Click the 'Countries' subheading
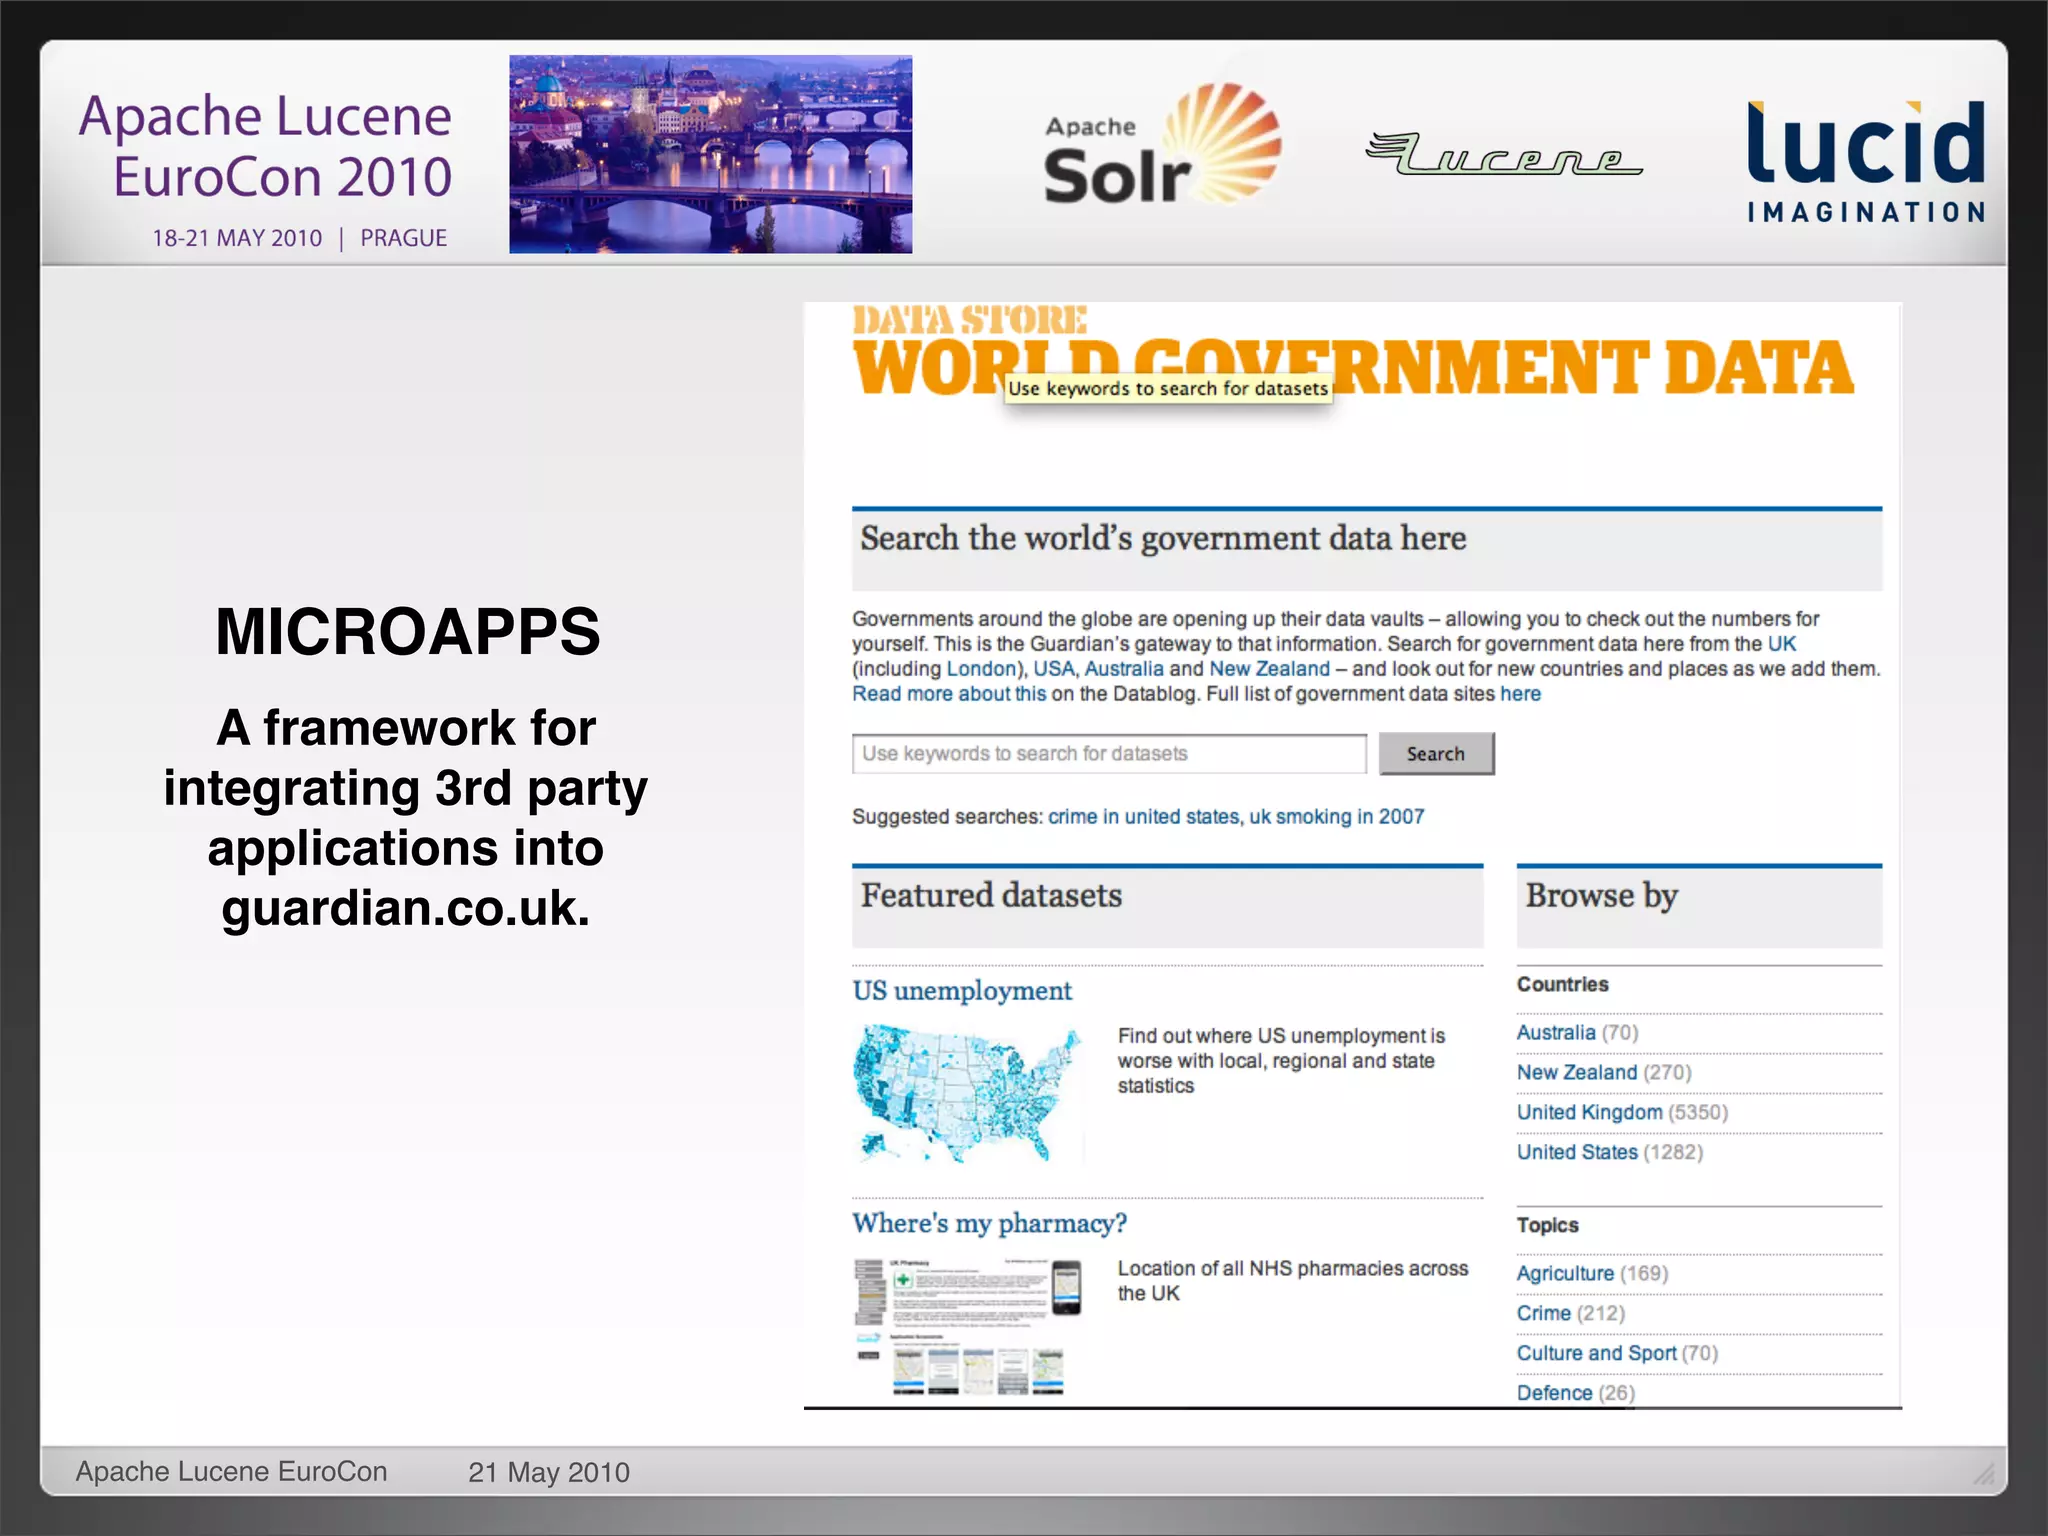 [1562, 985]
